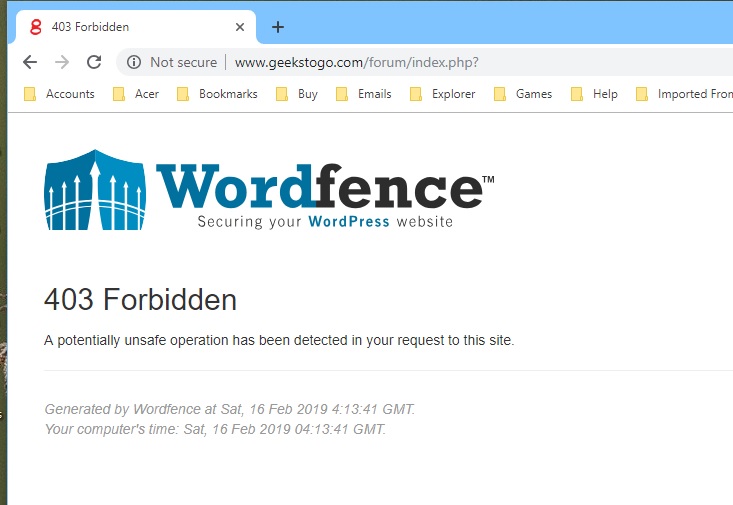733x505 pixels.
Task: Click the Securing your WordPress website tagline
Action: coord(325,221)
